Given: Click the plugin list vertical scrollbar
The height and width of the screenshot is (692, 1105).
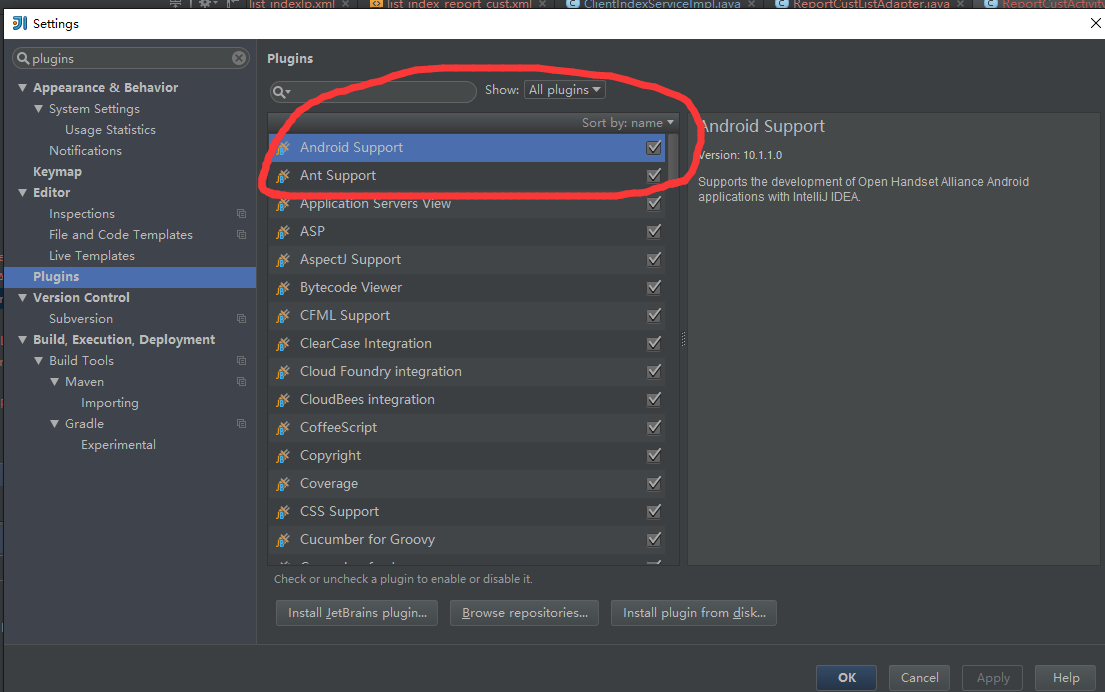Looking at the screenshot, I should click(673, 159).
